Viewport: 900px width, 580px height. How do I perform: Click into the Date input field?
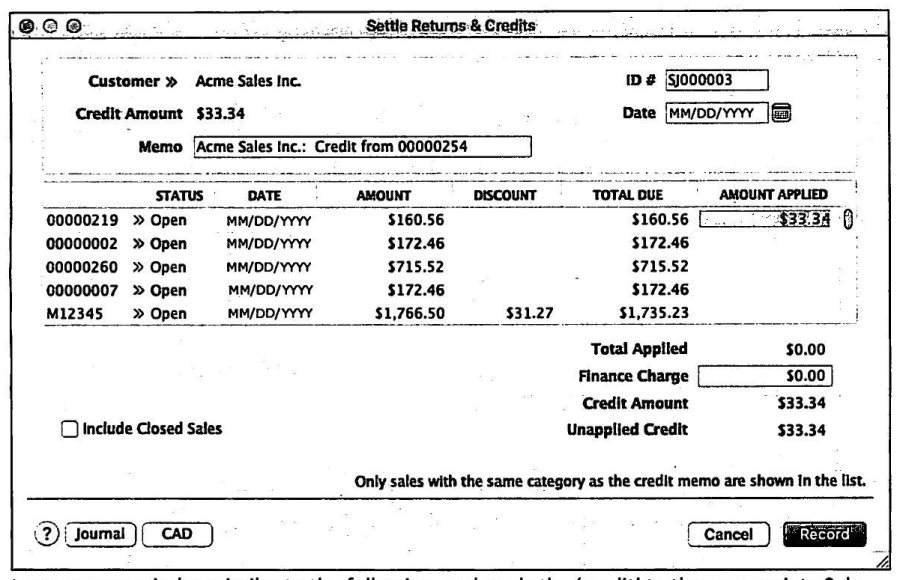point(716,113)
